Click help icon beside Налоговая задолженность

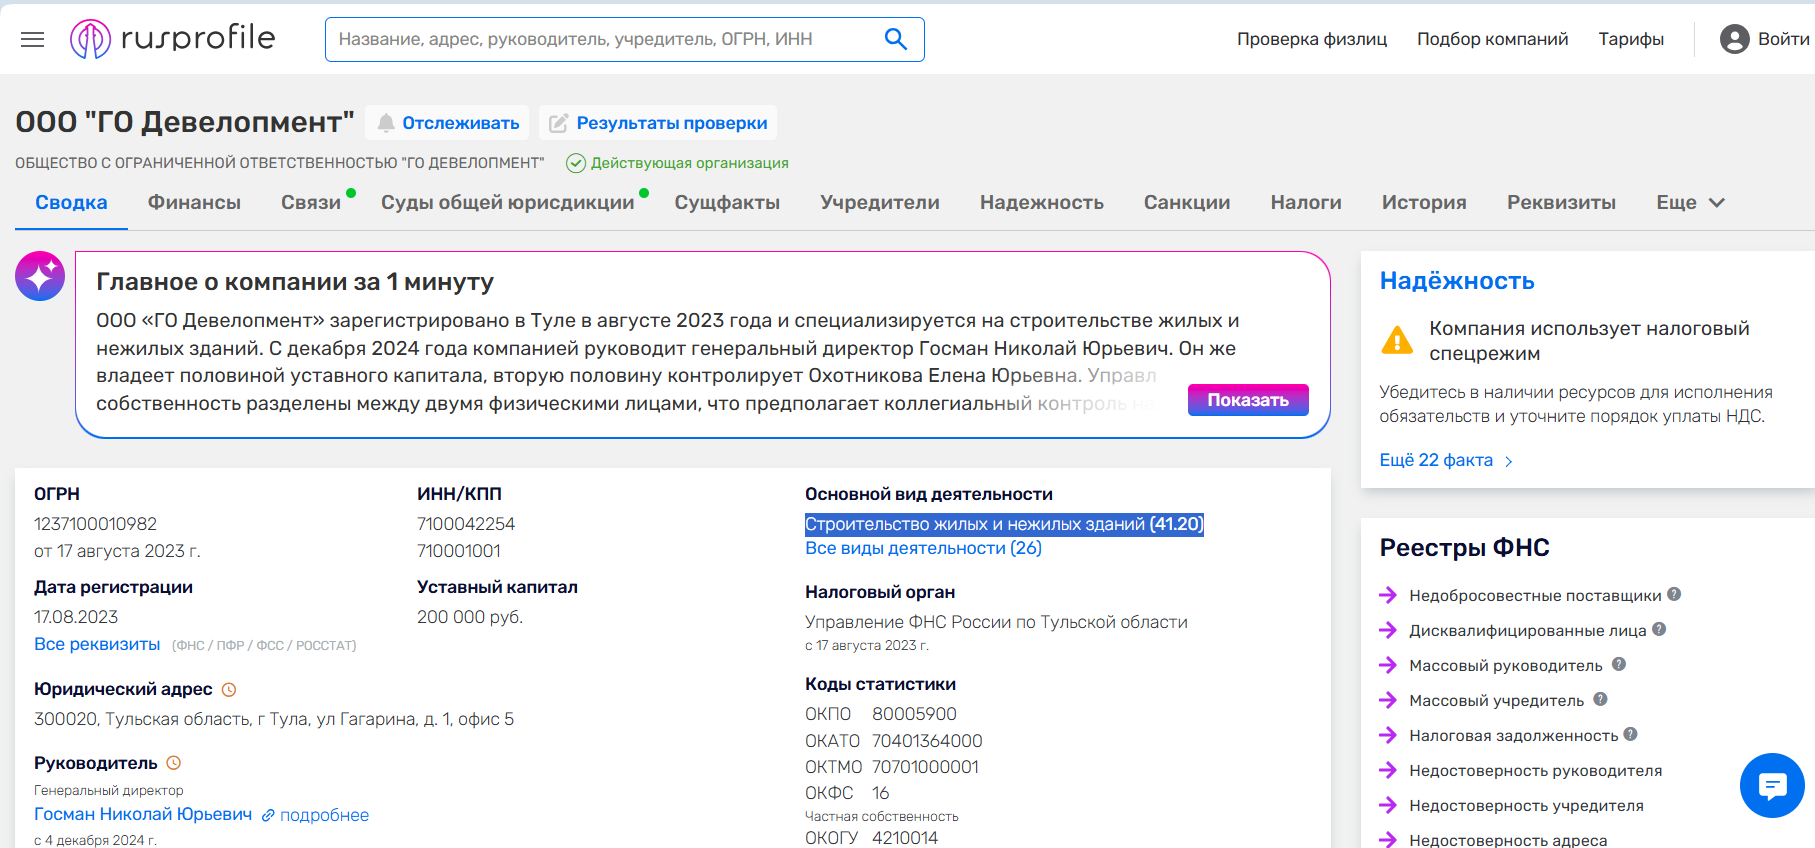tap(1630, 734)
